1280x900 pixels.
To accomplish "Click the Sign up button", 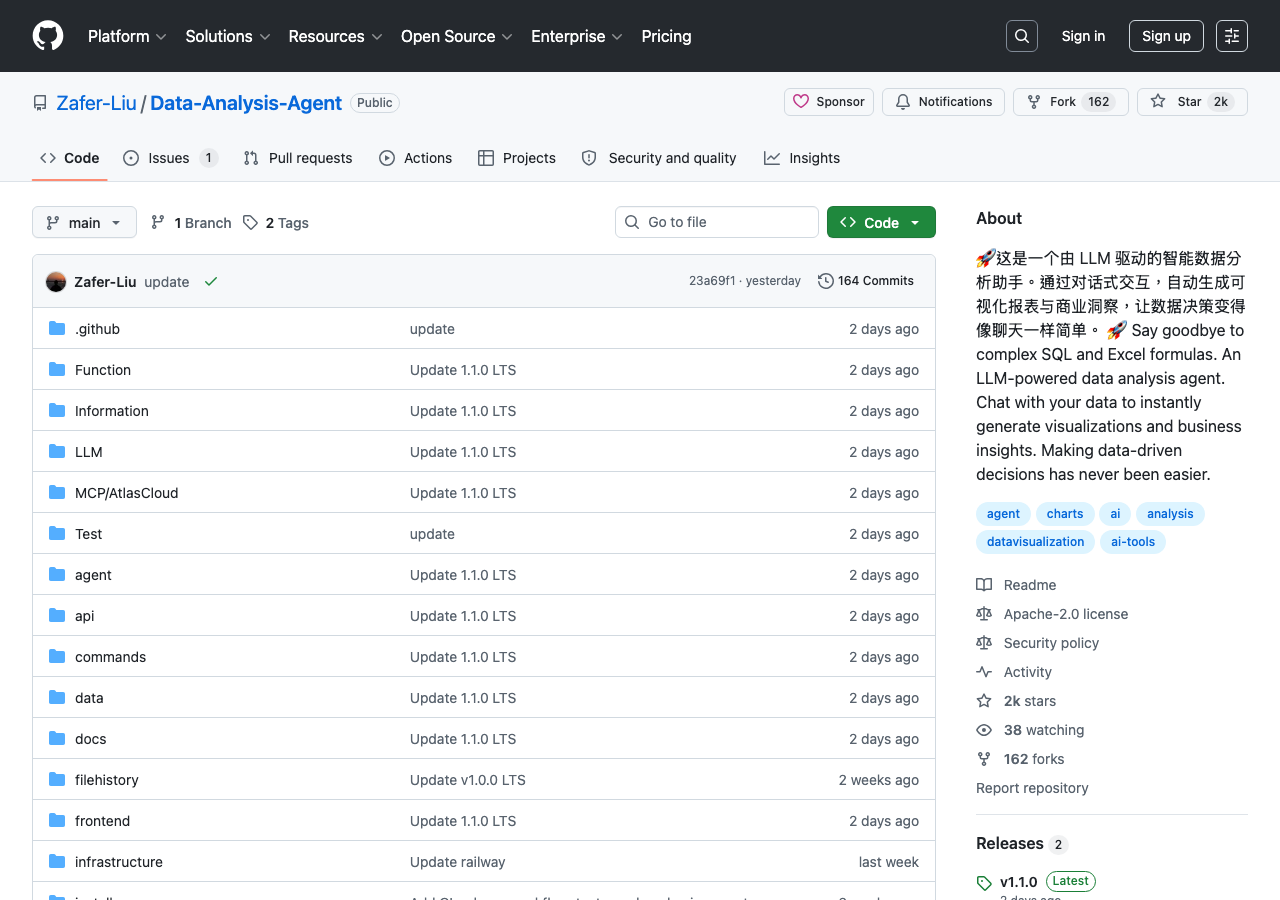I will point(1166,36).
